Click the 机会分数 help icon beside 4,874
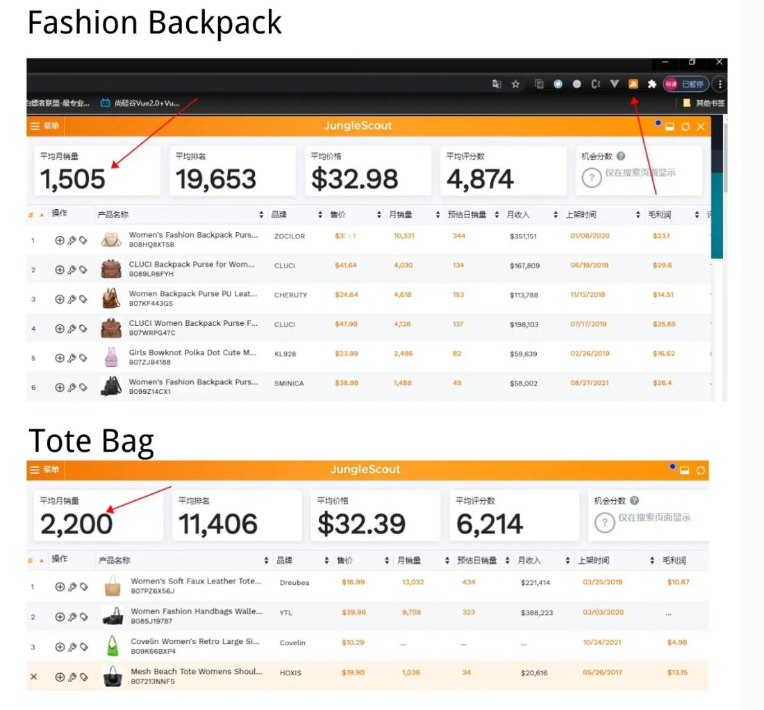 coord(621,156)
